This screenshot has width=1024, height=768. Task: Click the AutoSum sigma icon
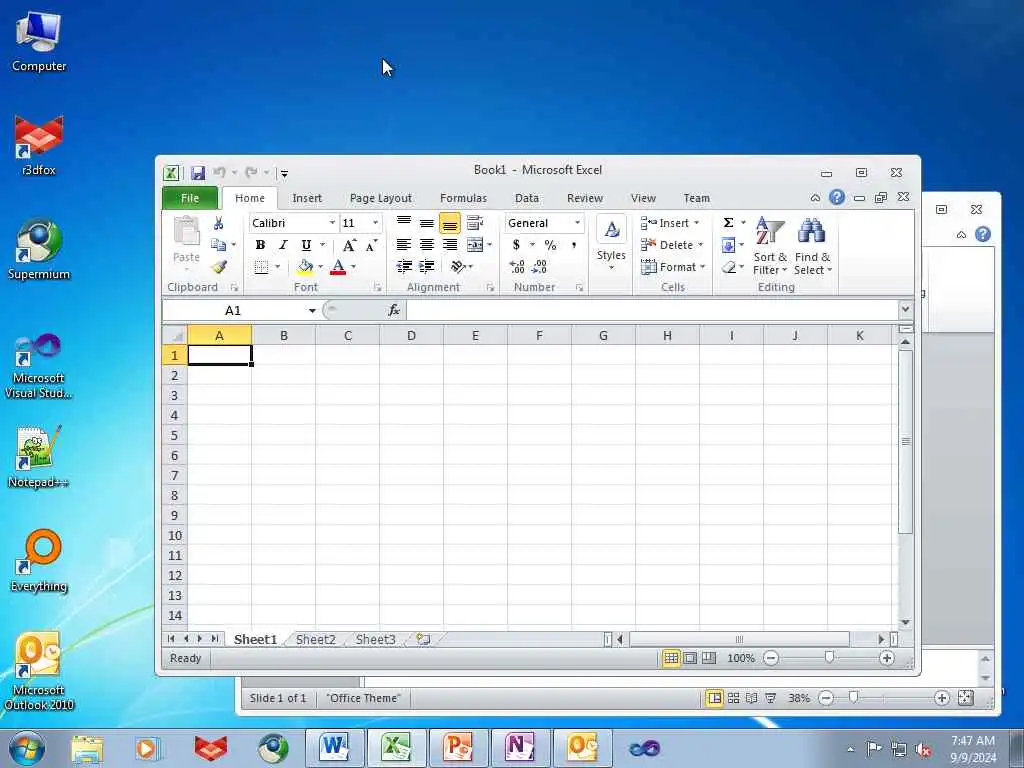pos(728,223)
